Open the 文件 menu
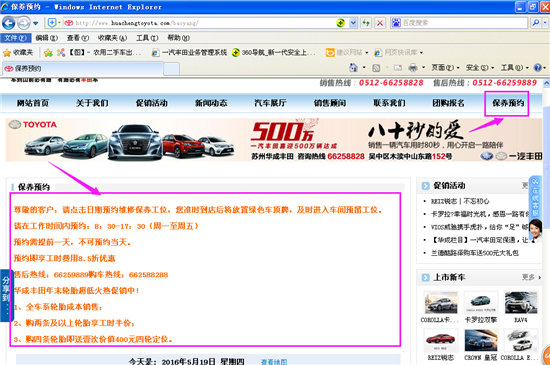550x365 pixels. click(15, 38)
